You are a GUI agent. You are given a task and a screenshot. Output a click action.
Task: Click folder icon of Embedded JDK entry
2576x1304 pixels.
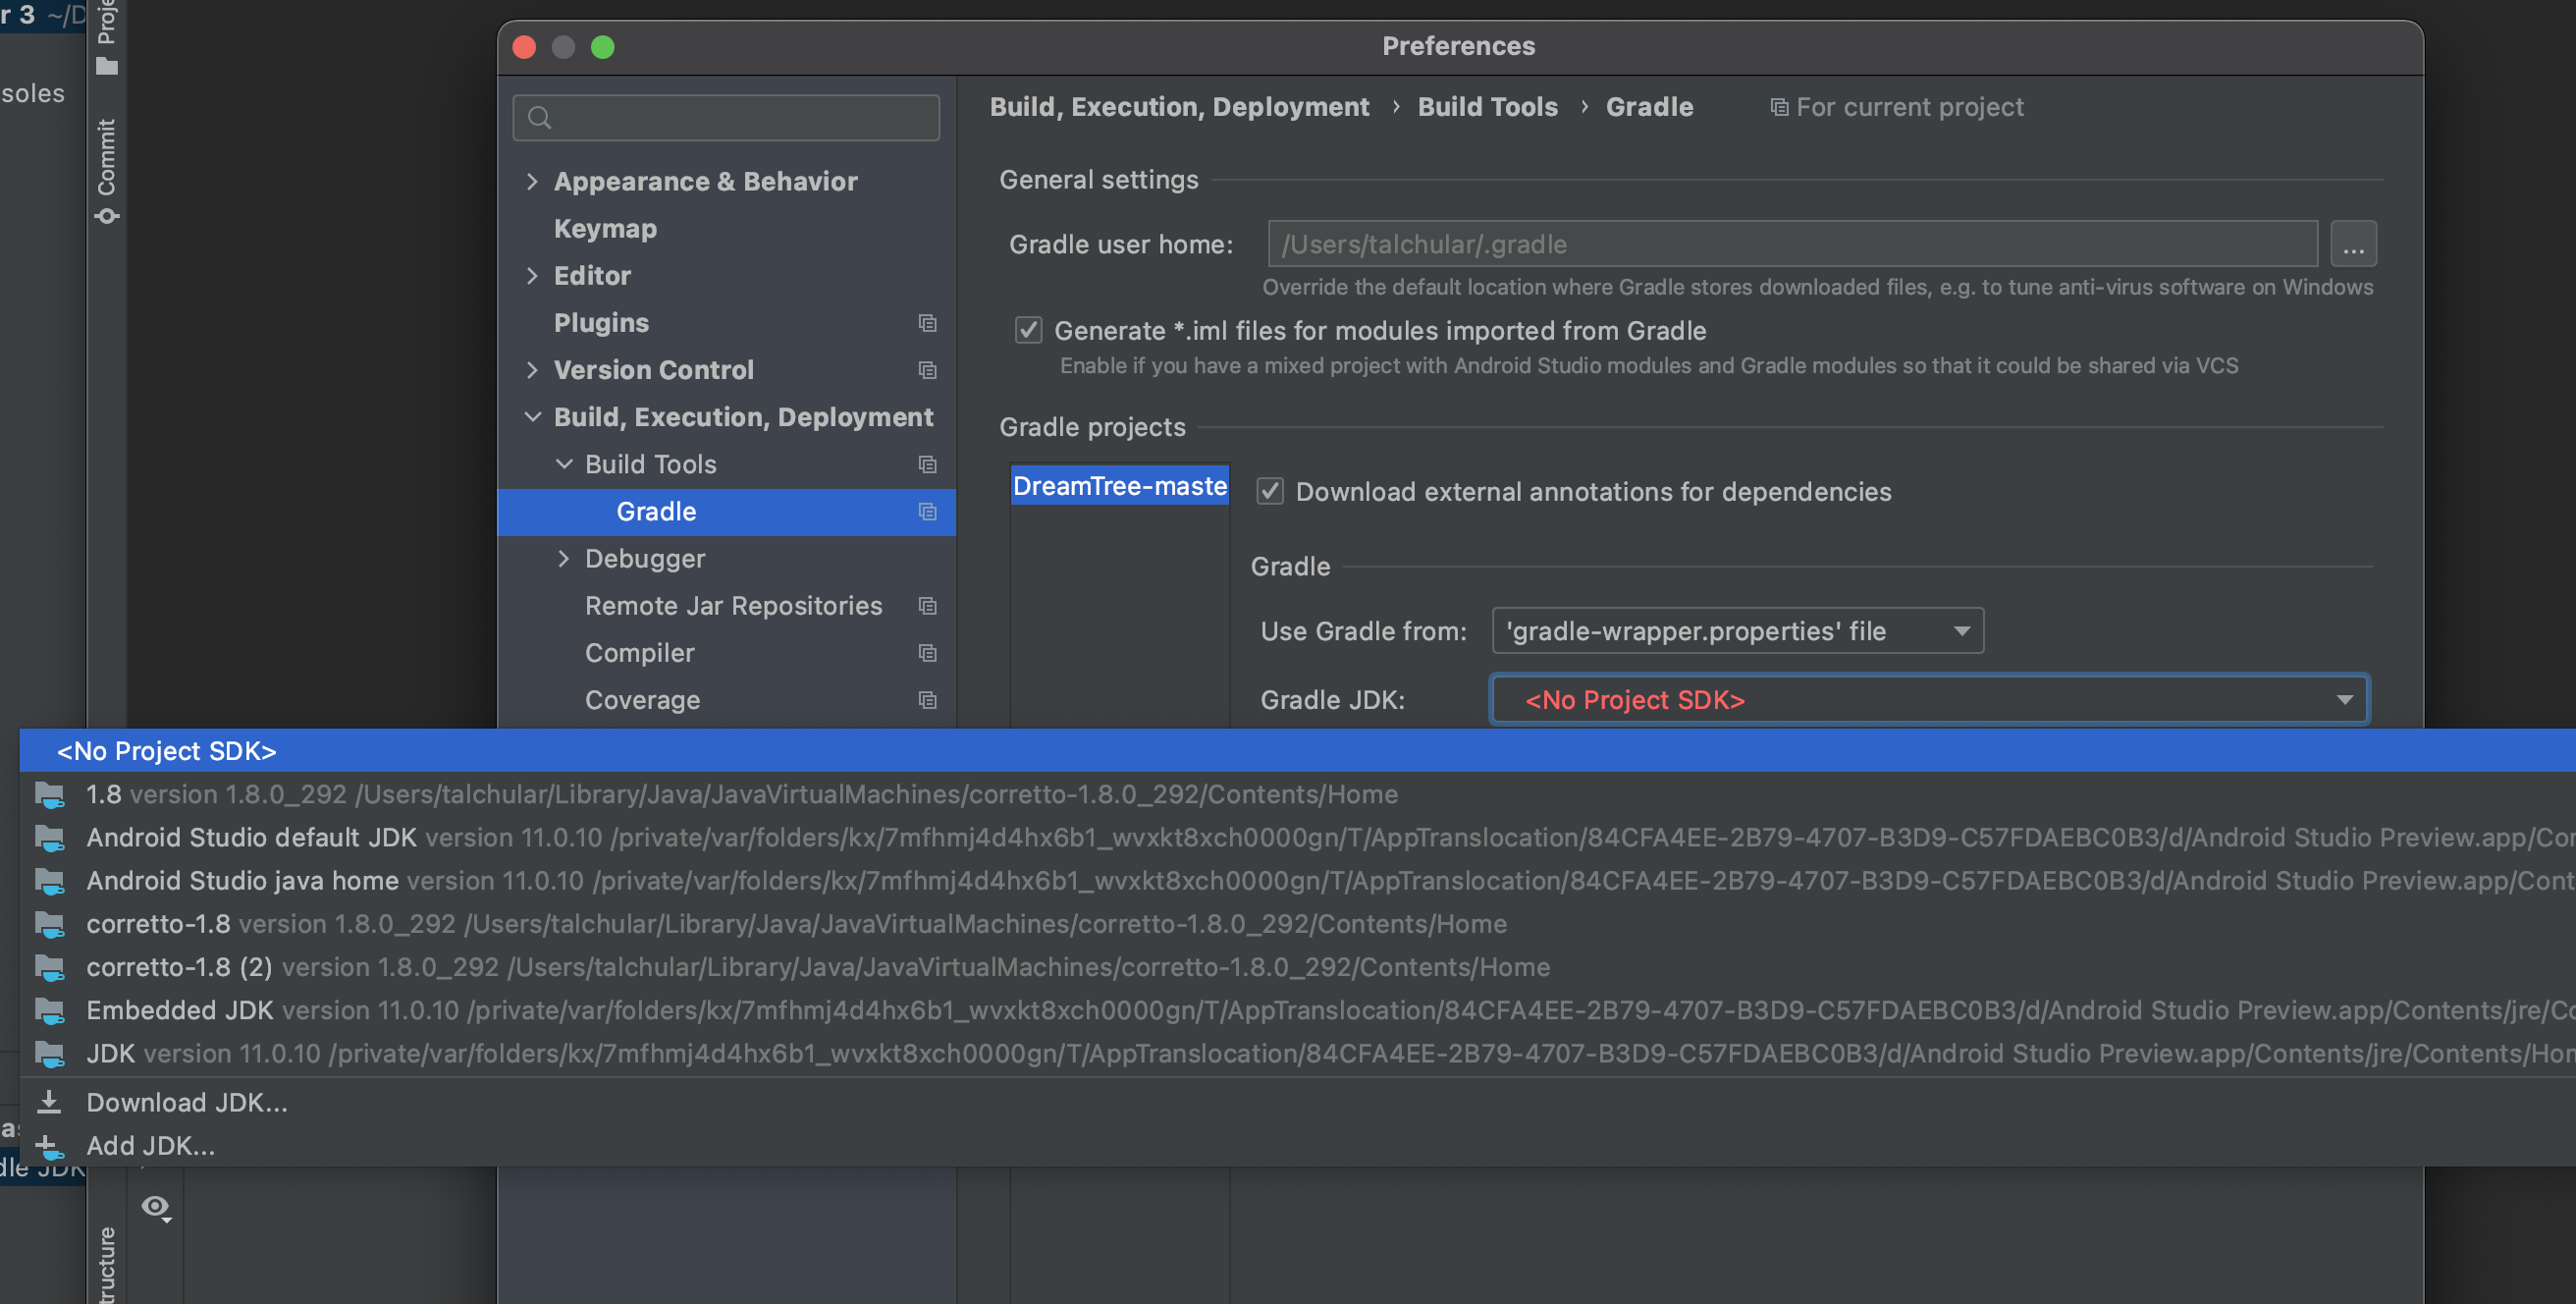[x=50, y=1011]
